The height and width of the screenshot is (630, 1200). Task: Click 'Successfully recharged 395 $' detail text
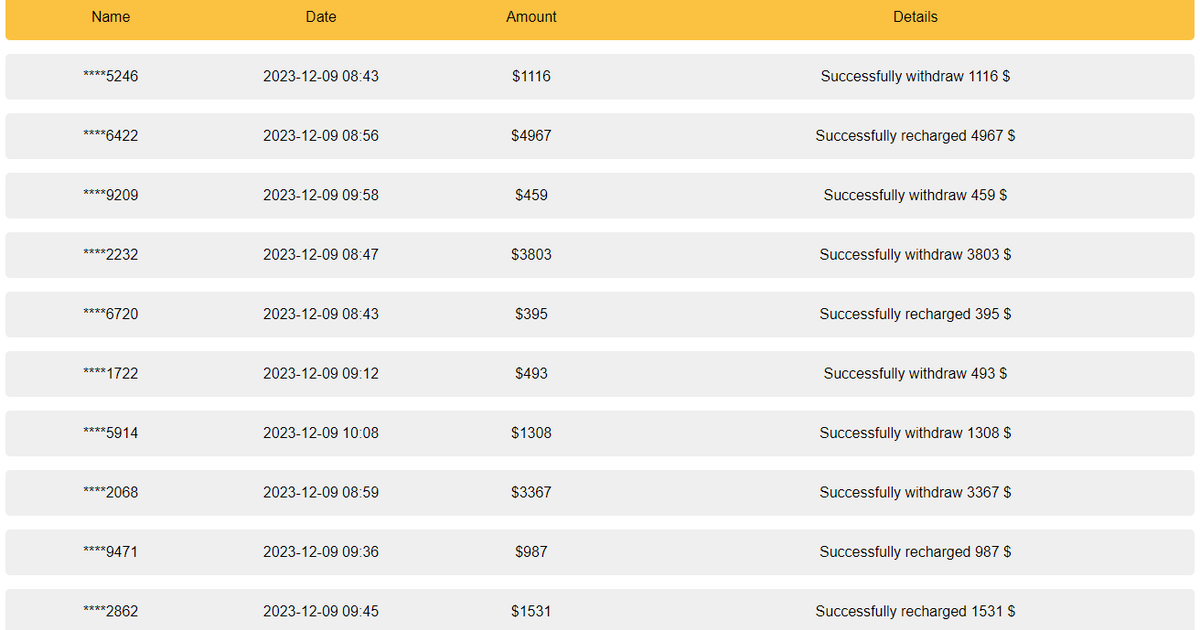coord(915,314)
